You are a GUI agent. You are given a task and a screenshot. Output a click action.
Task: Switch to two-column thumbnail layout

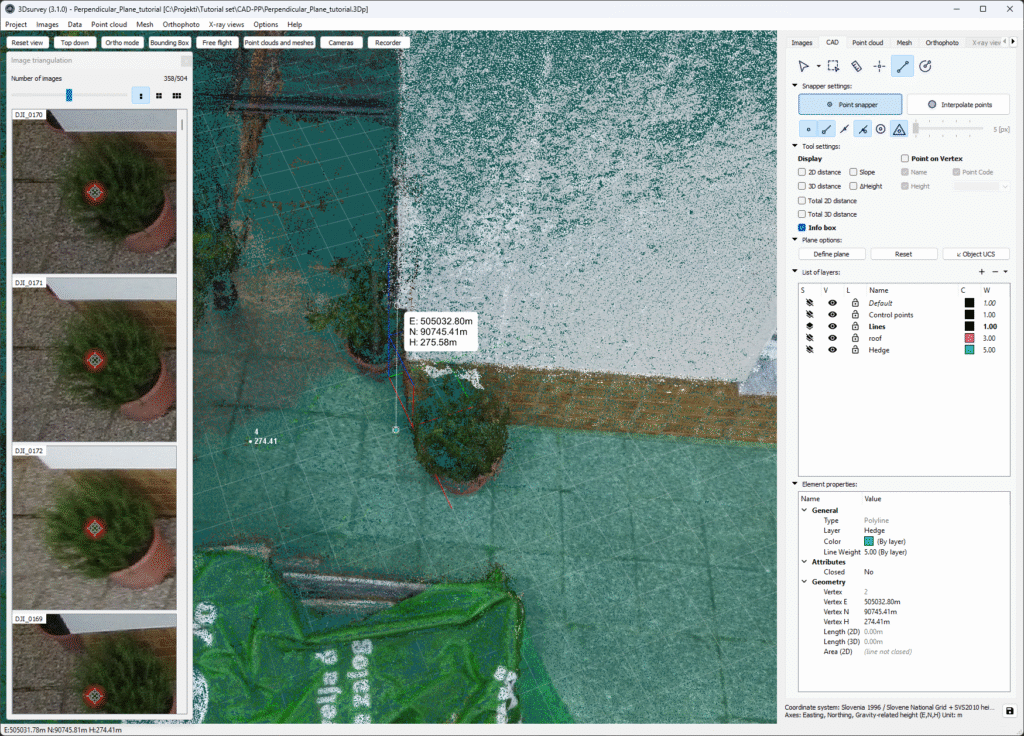click(x=159, y=96)
